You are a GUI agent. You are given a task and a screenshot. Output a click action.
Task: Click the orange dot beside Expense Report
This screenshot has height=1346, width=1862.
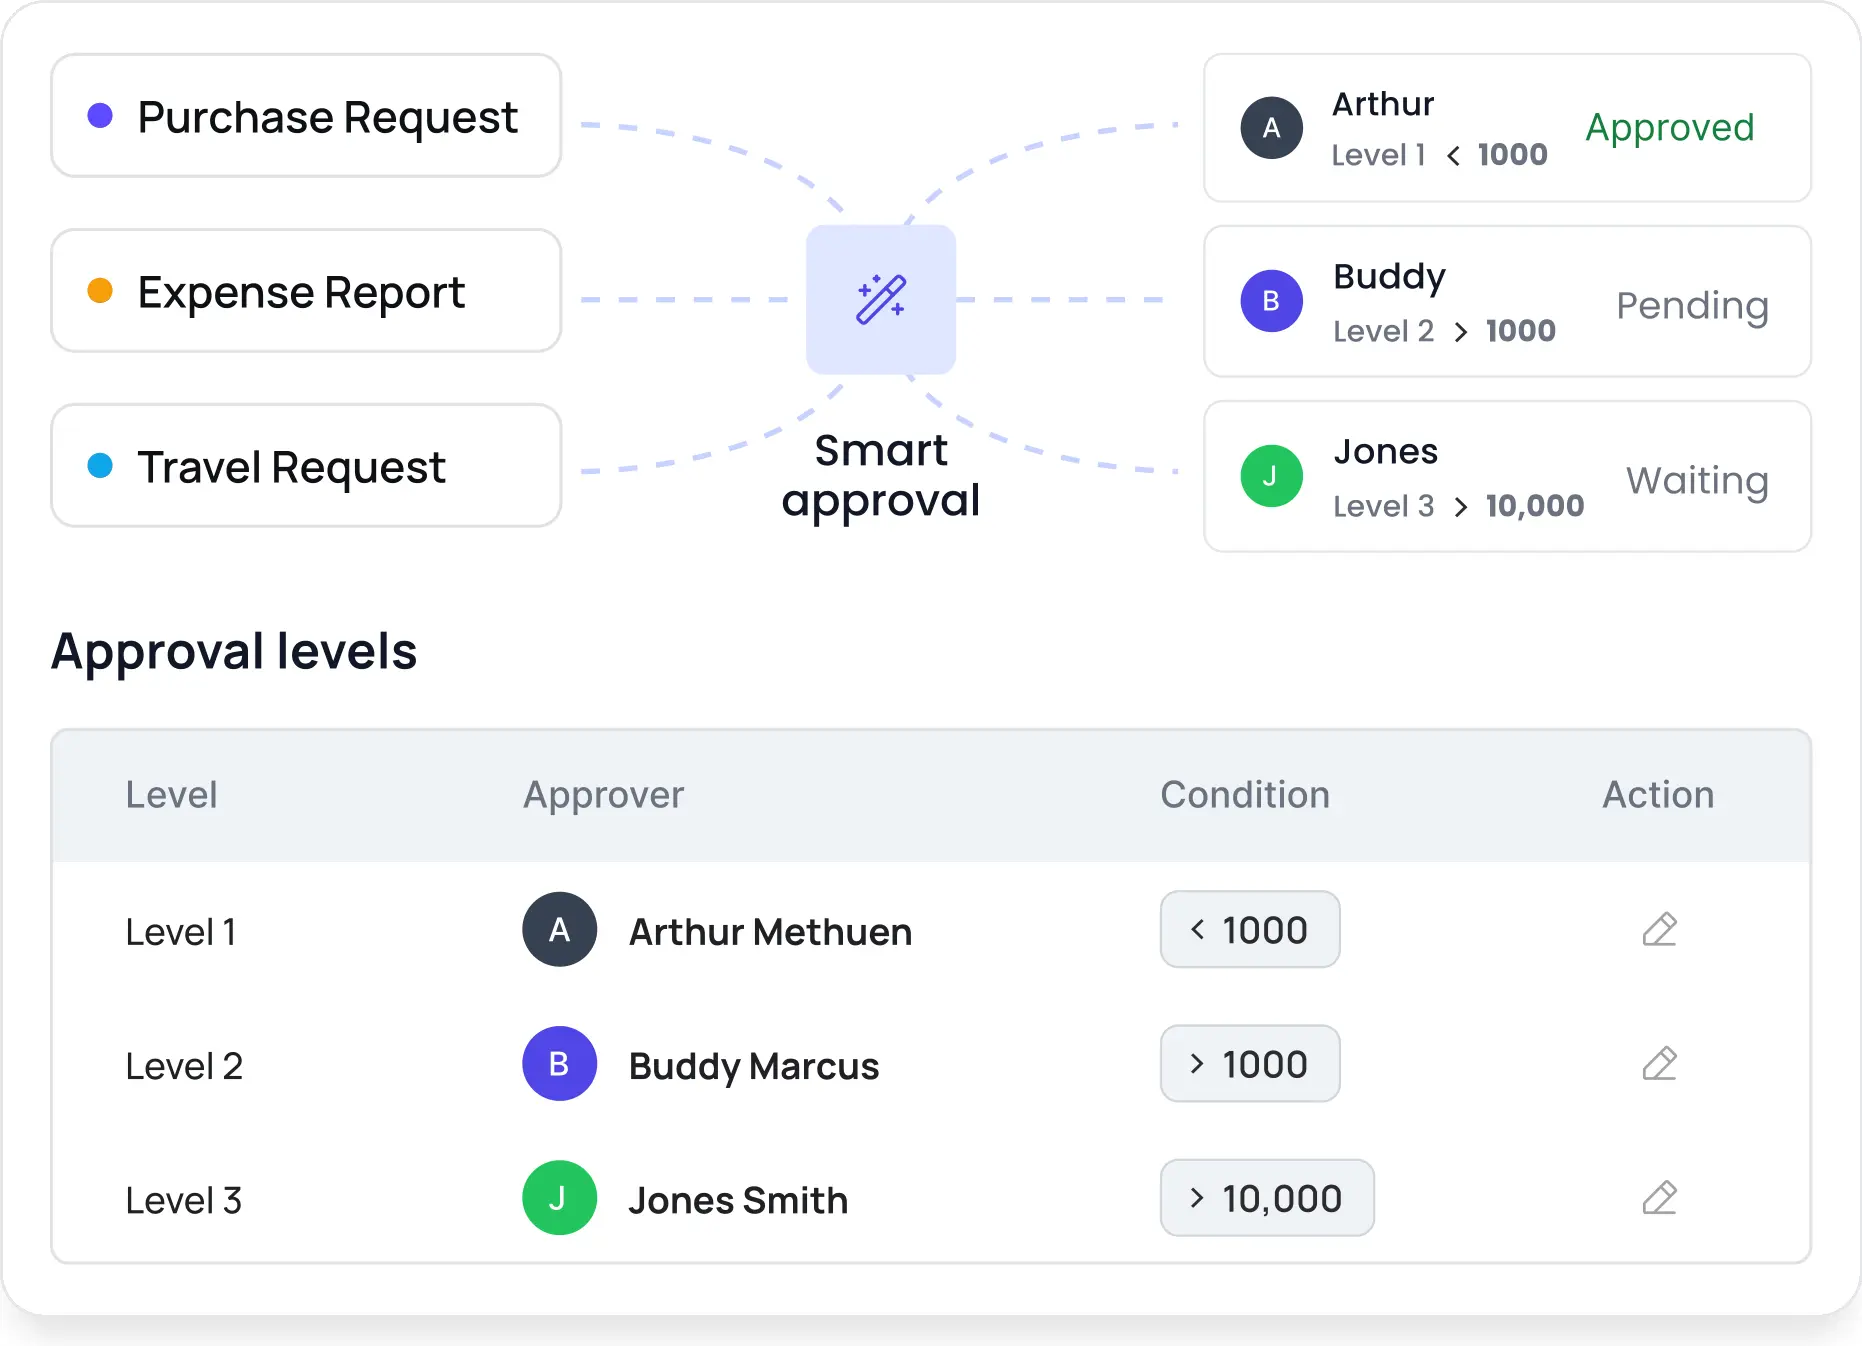click(x=100, y=291)
